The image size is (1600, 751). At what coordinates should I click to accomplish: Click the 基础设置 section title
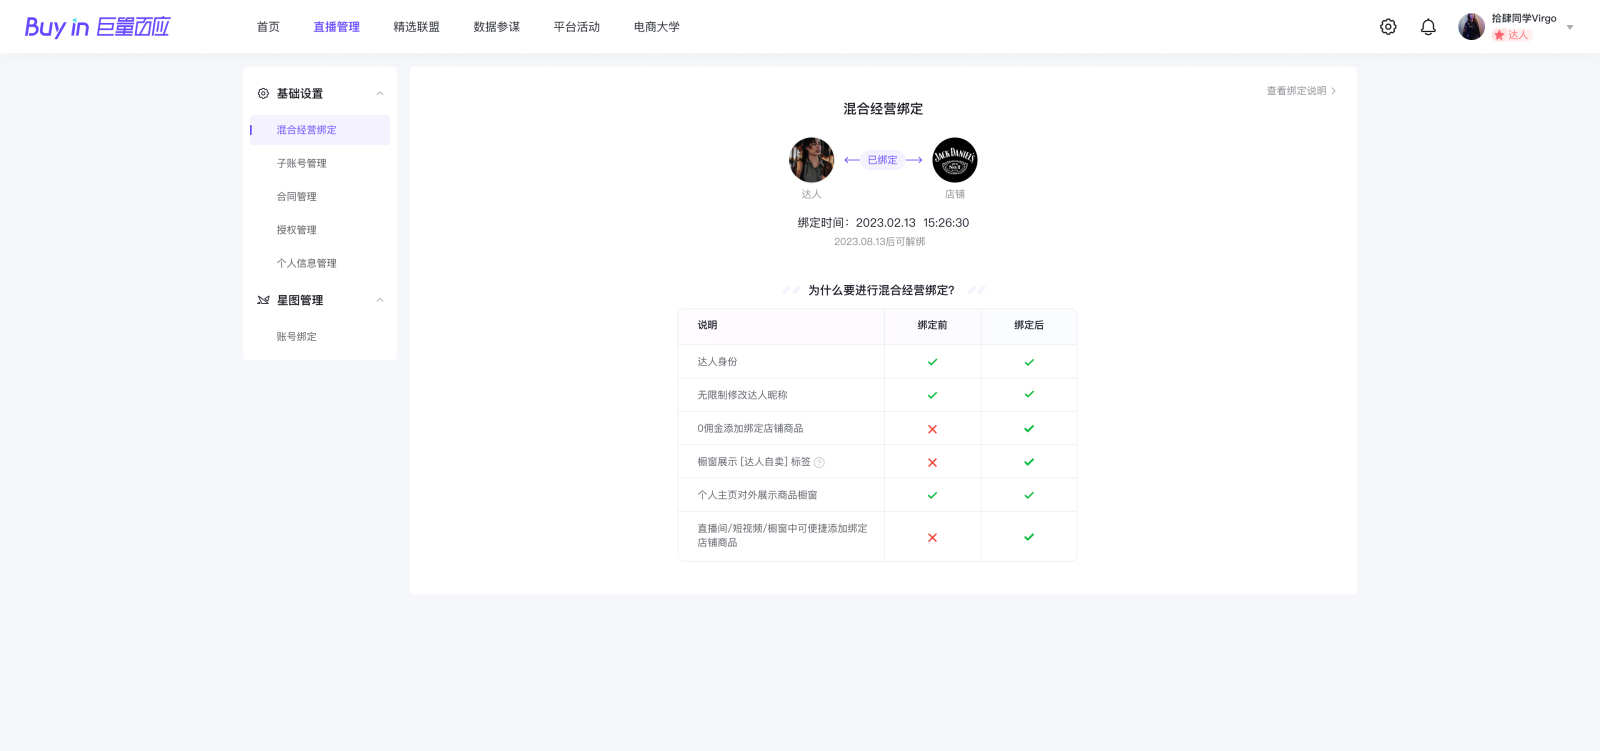300,93
